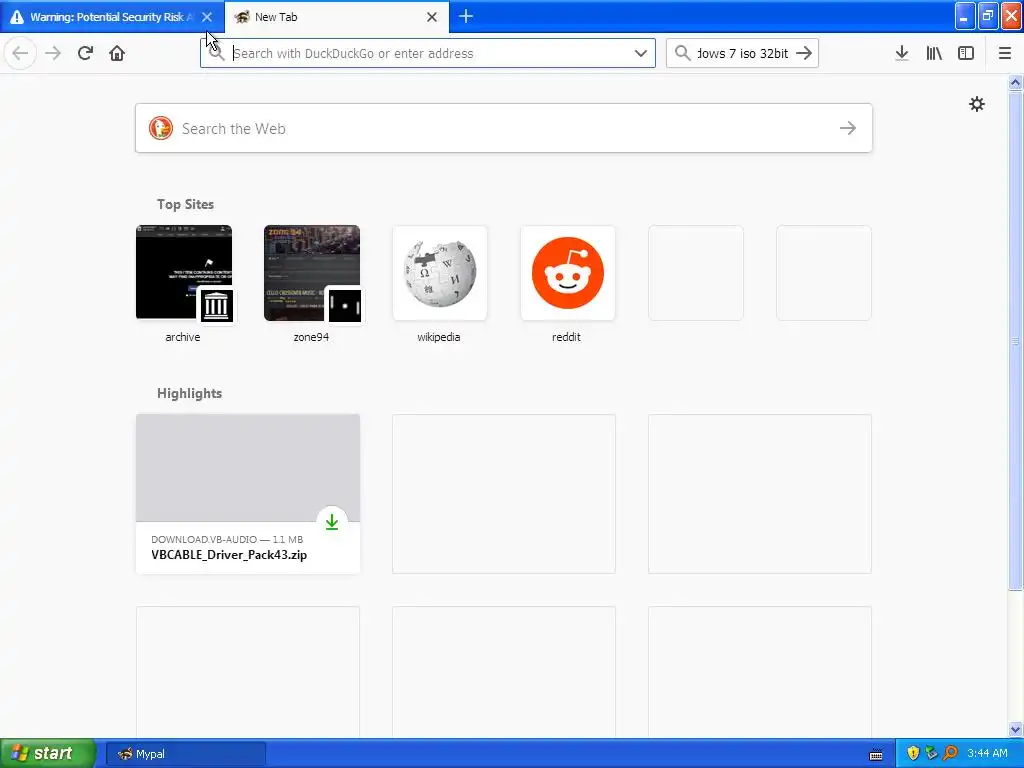Open the home page
The height and width of the screenshot is (768, 1024).
coord(117,53)
